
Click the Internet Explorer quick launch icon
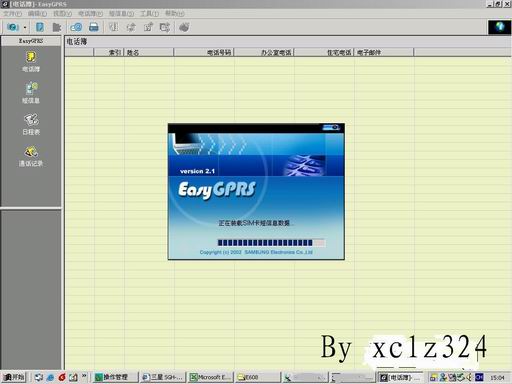click(50, 377)
